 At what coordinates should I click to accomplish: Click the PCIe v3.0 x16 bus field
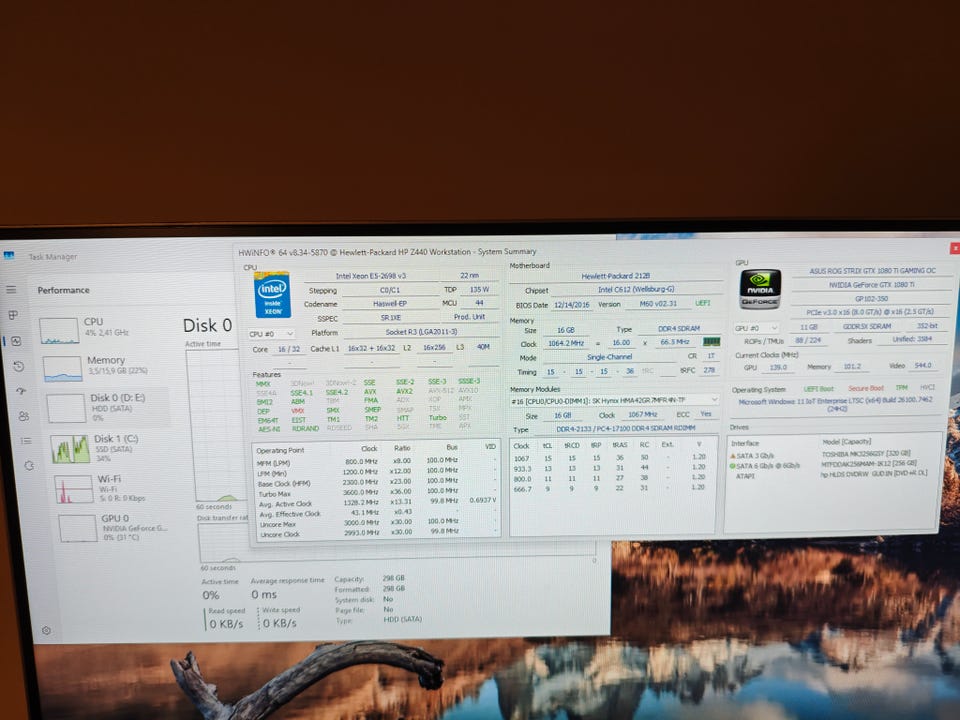869,312
